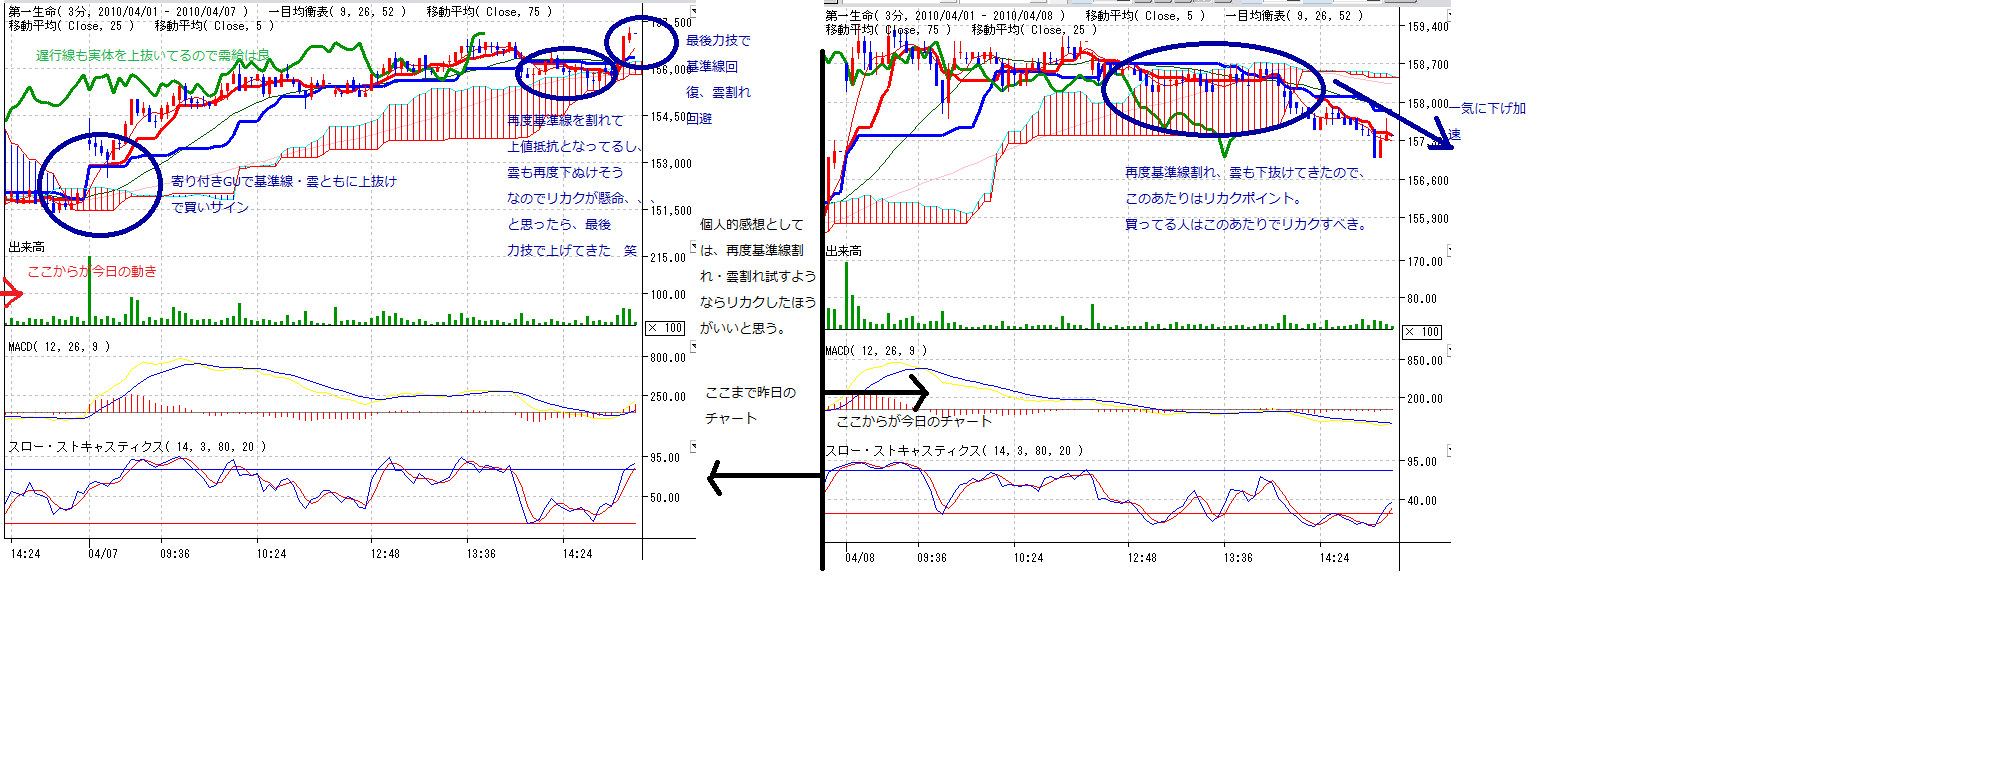Click the tallest green volume bar in left chart
The width and height of the screenshot is (1994, 768).
[90, 290]
